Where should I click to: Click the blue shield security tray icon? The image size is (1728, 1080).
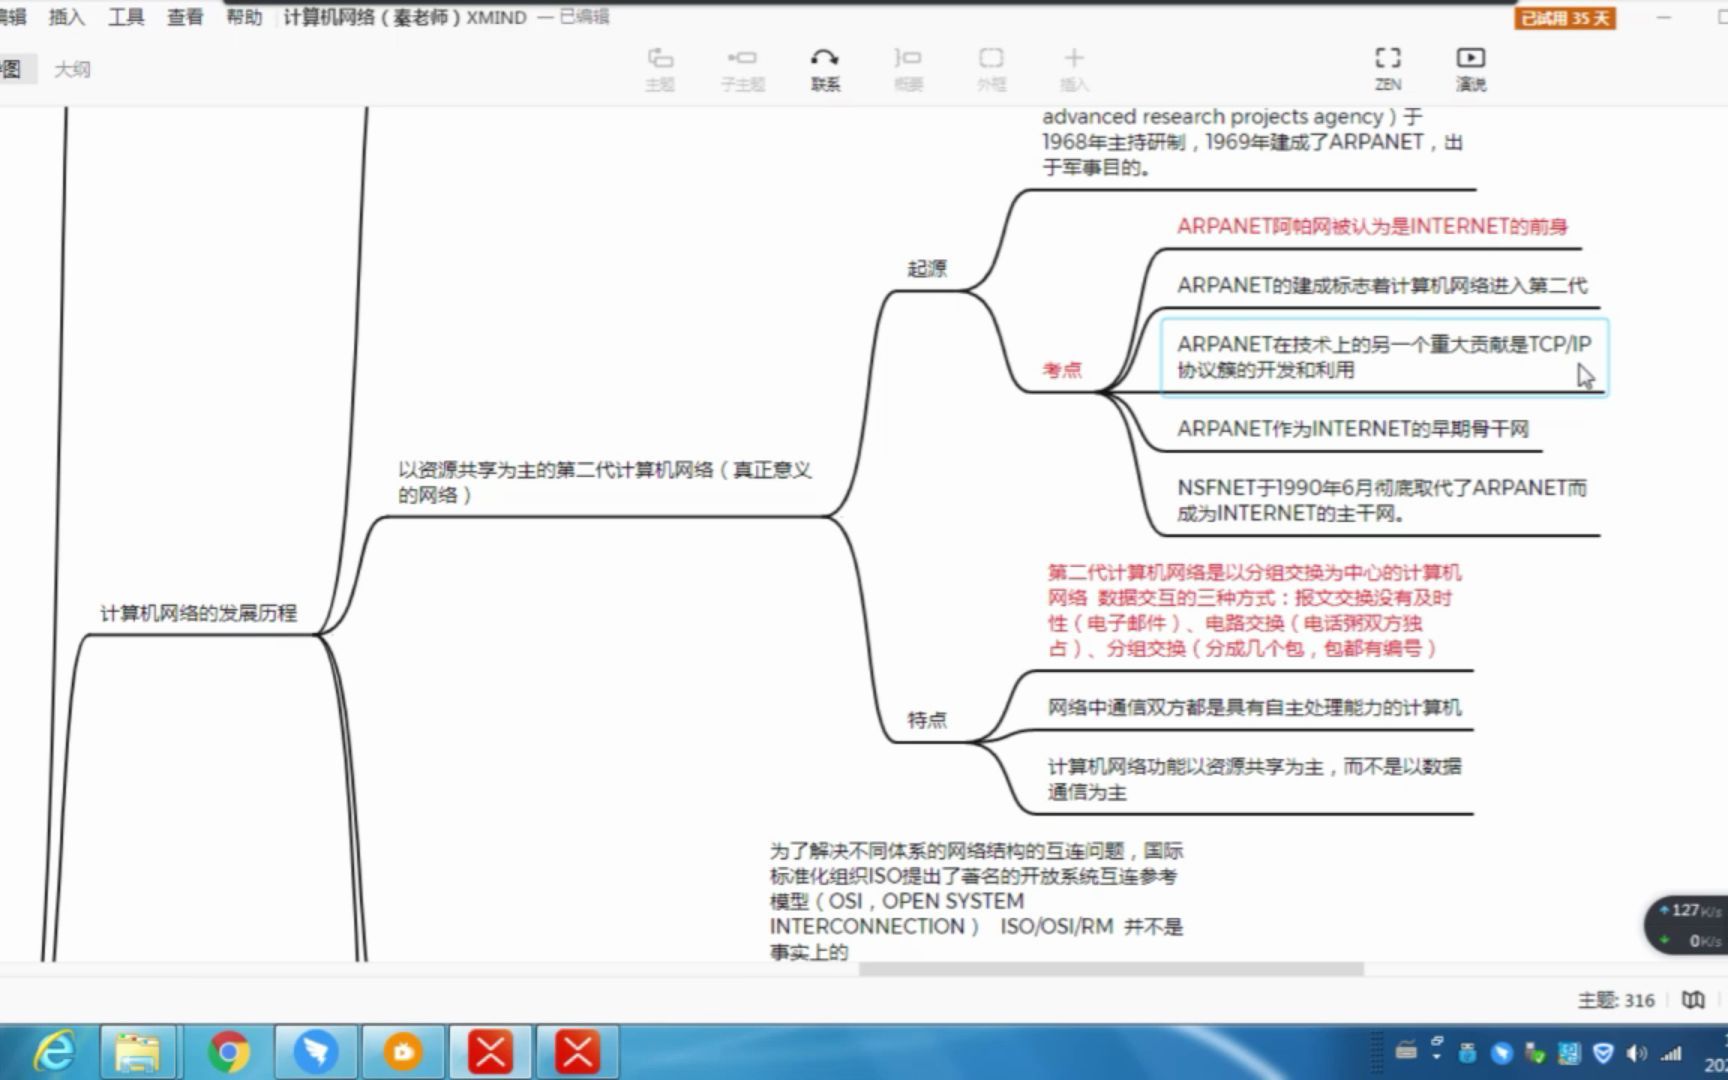tap(1603, 1053)
